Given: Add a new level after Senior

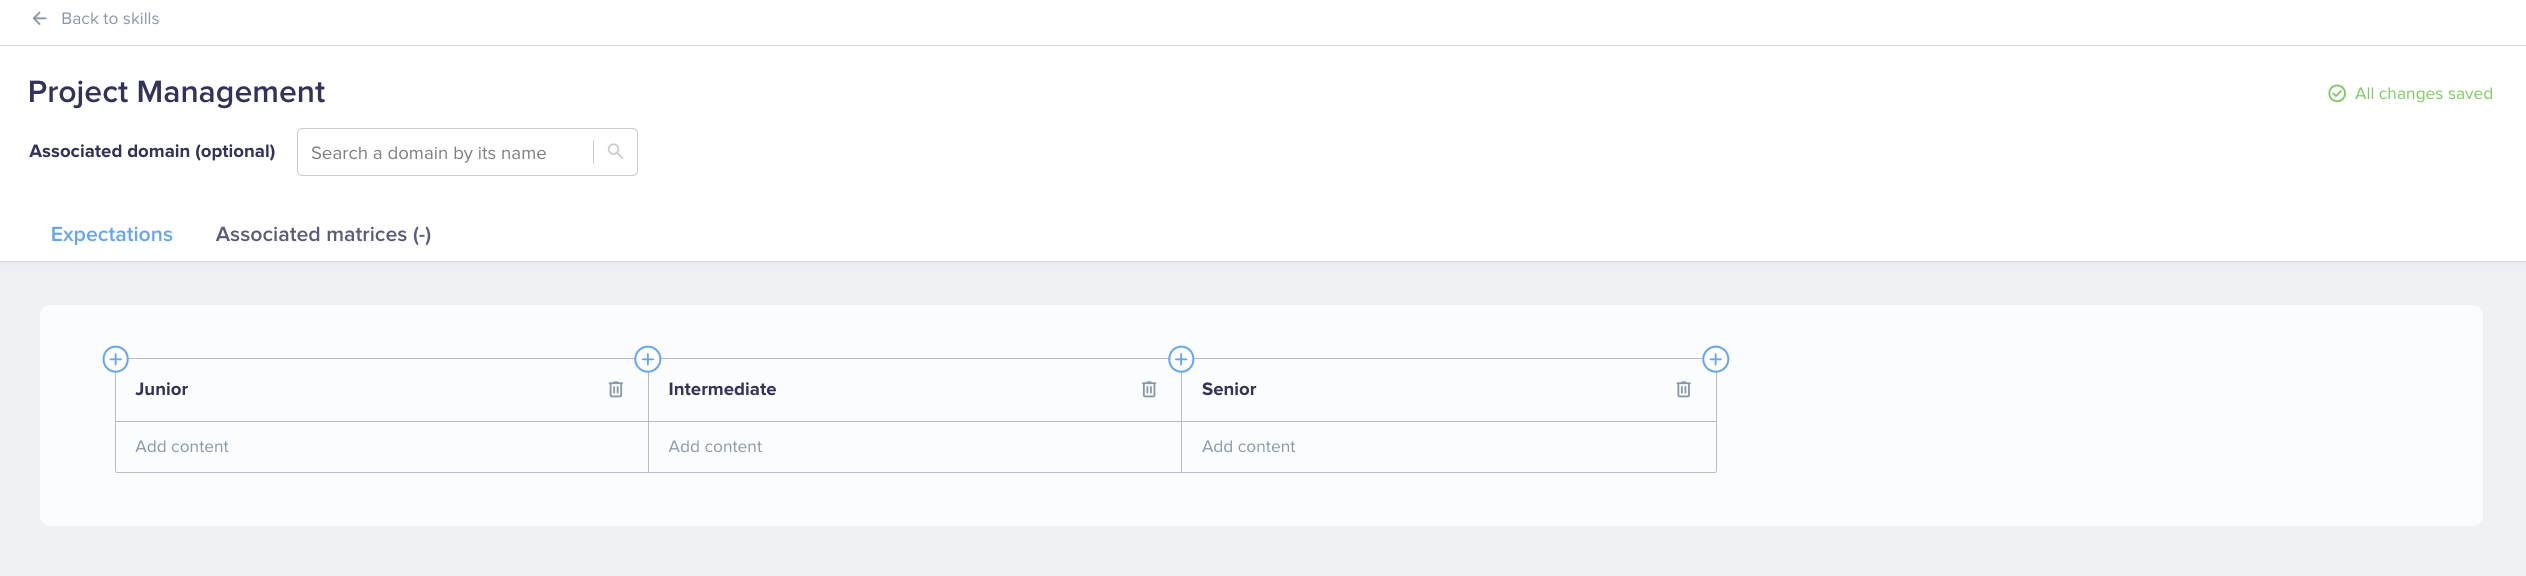Looking at the screenshot, I should [x=1716, y=359].
